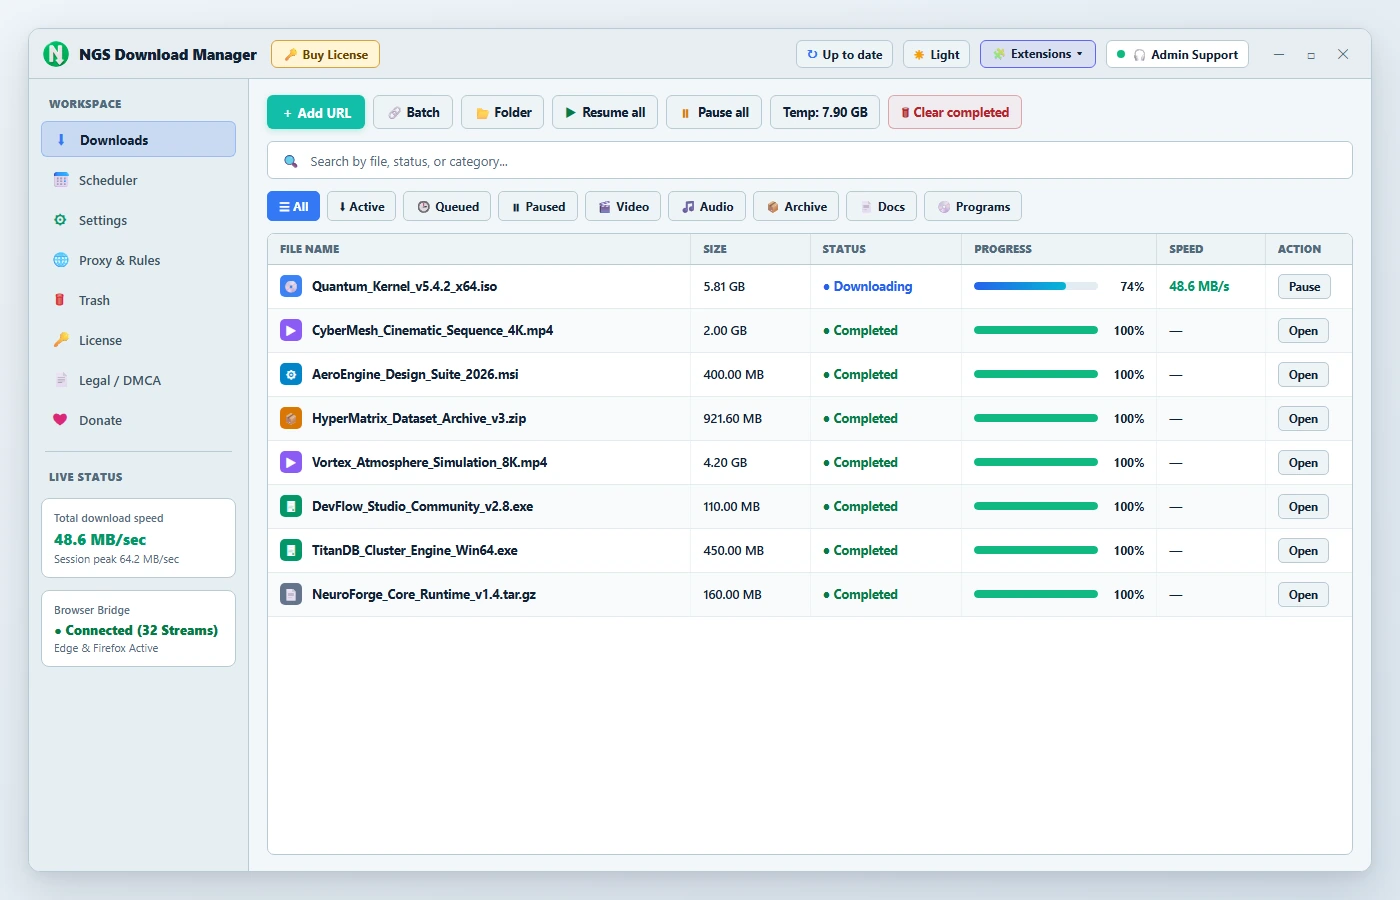Filter list by Queued downloads

point(447,206)
